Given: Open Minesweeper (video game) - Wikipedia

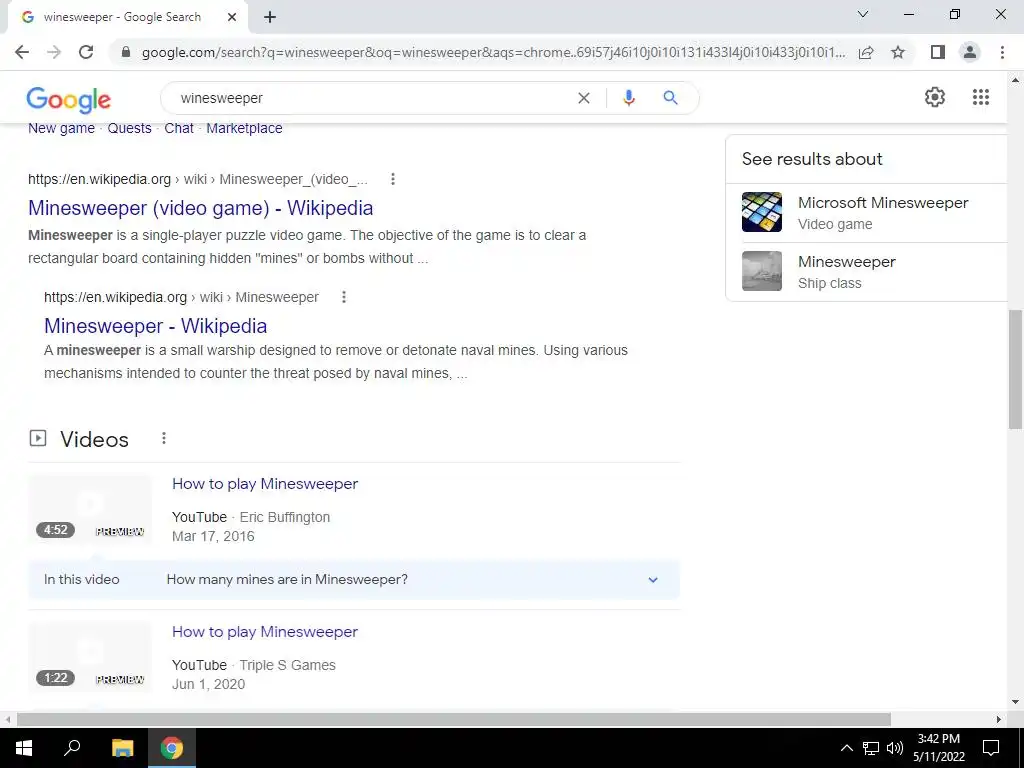Looking at the screenshot, I should point(200,208).
